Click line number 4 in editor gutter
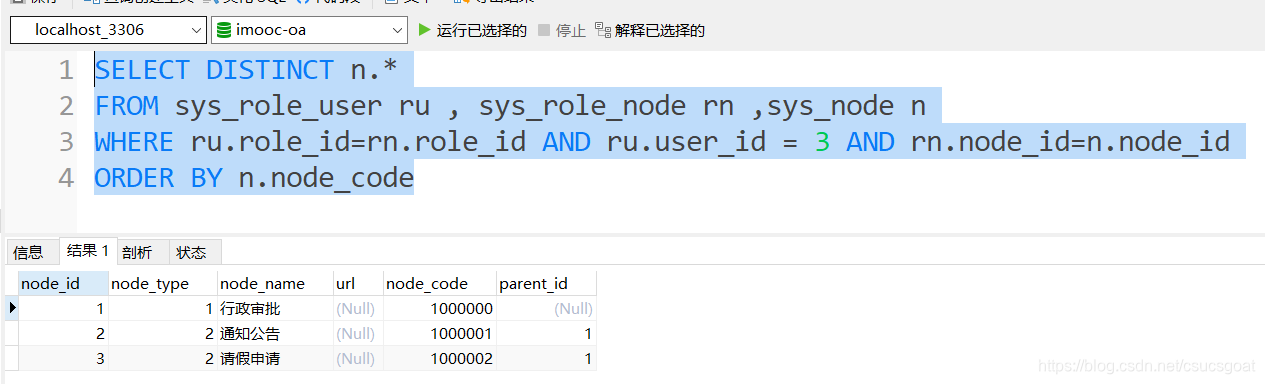The image size is (1265, 384). [66, 178]
